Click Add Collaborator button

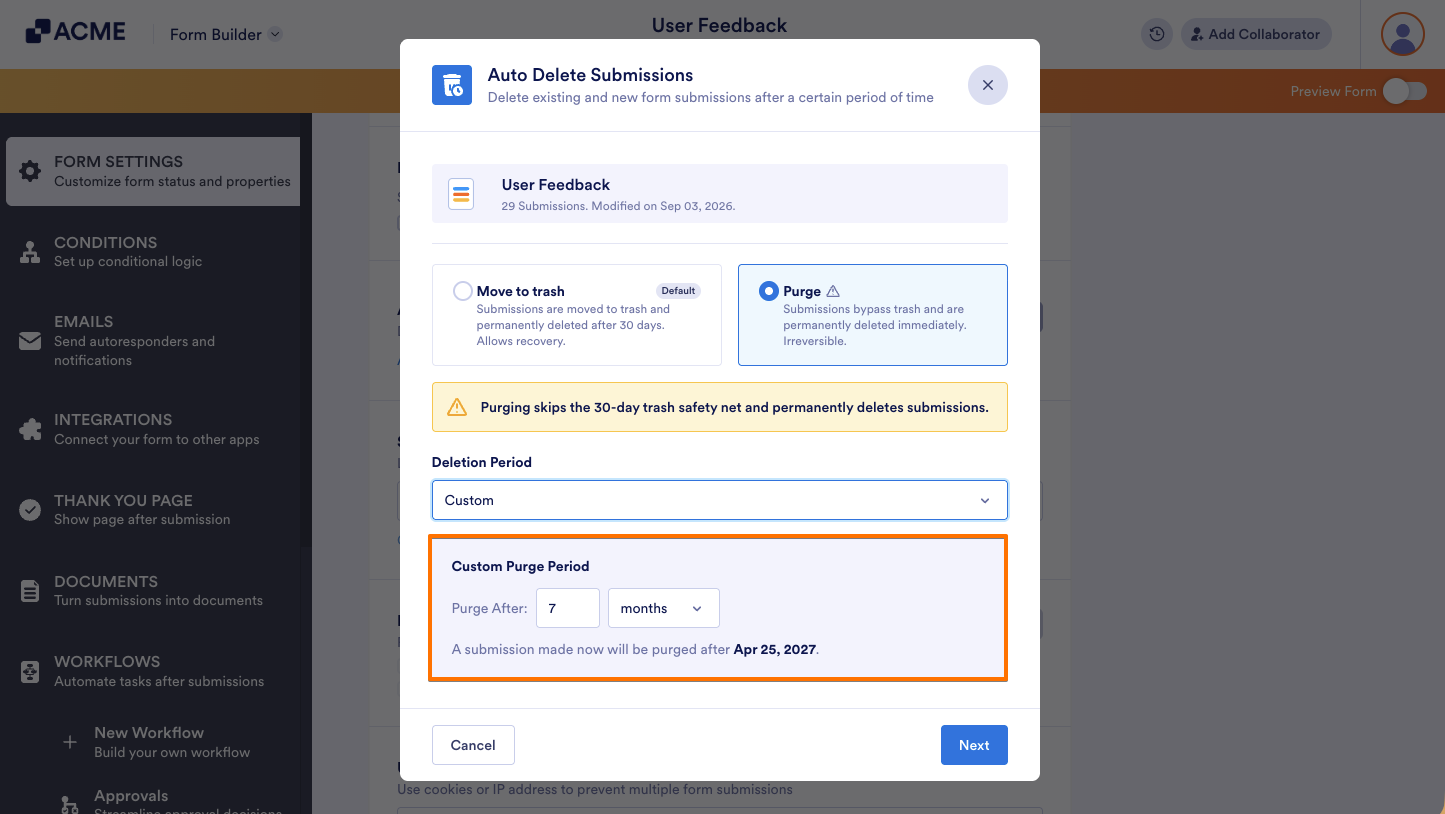click(x=1256, y=34)
